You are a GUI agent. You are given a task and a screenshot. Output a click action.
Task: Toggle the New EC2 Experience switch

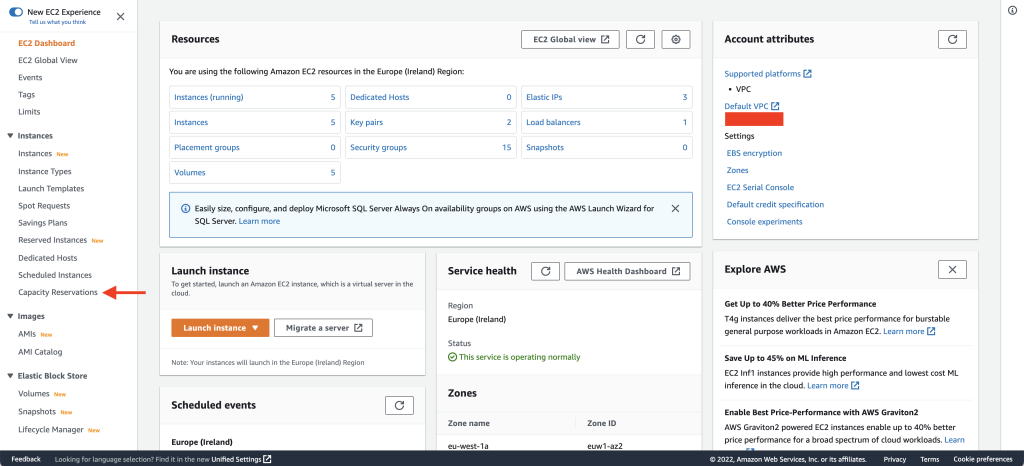[x=16, y=12]
